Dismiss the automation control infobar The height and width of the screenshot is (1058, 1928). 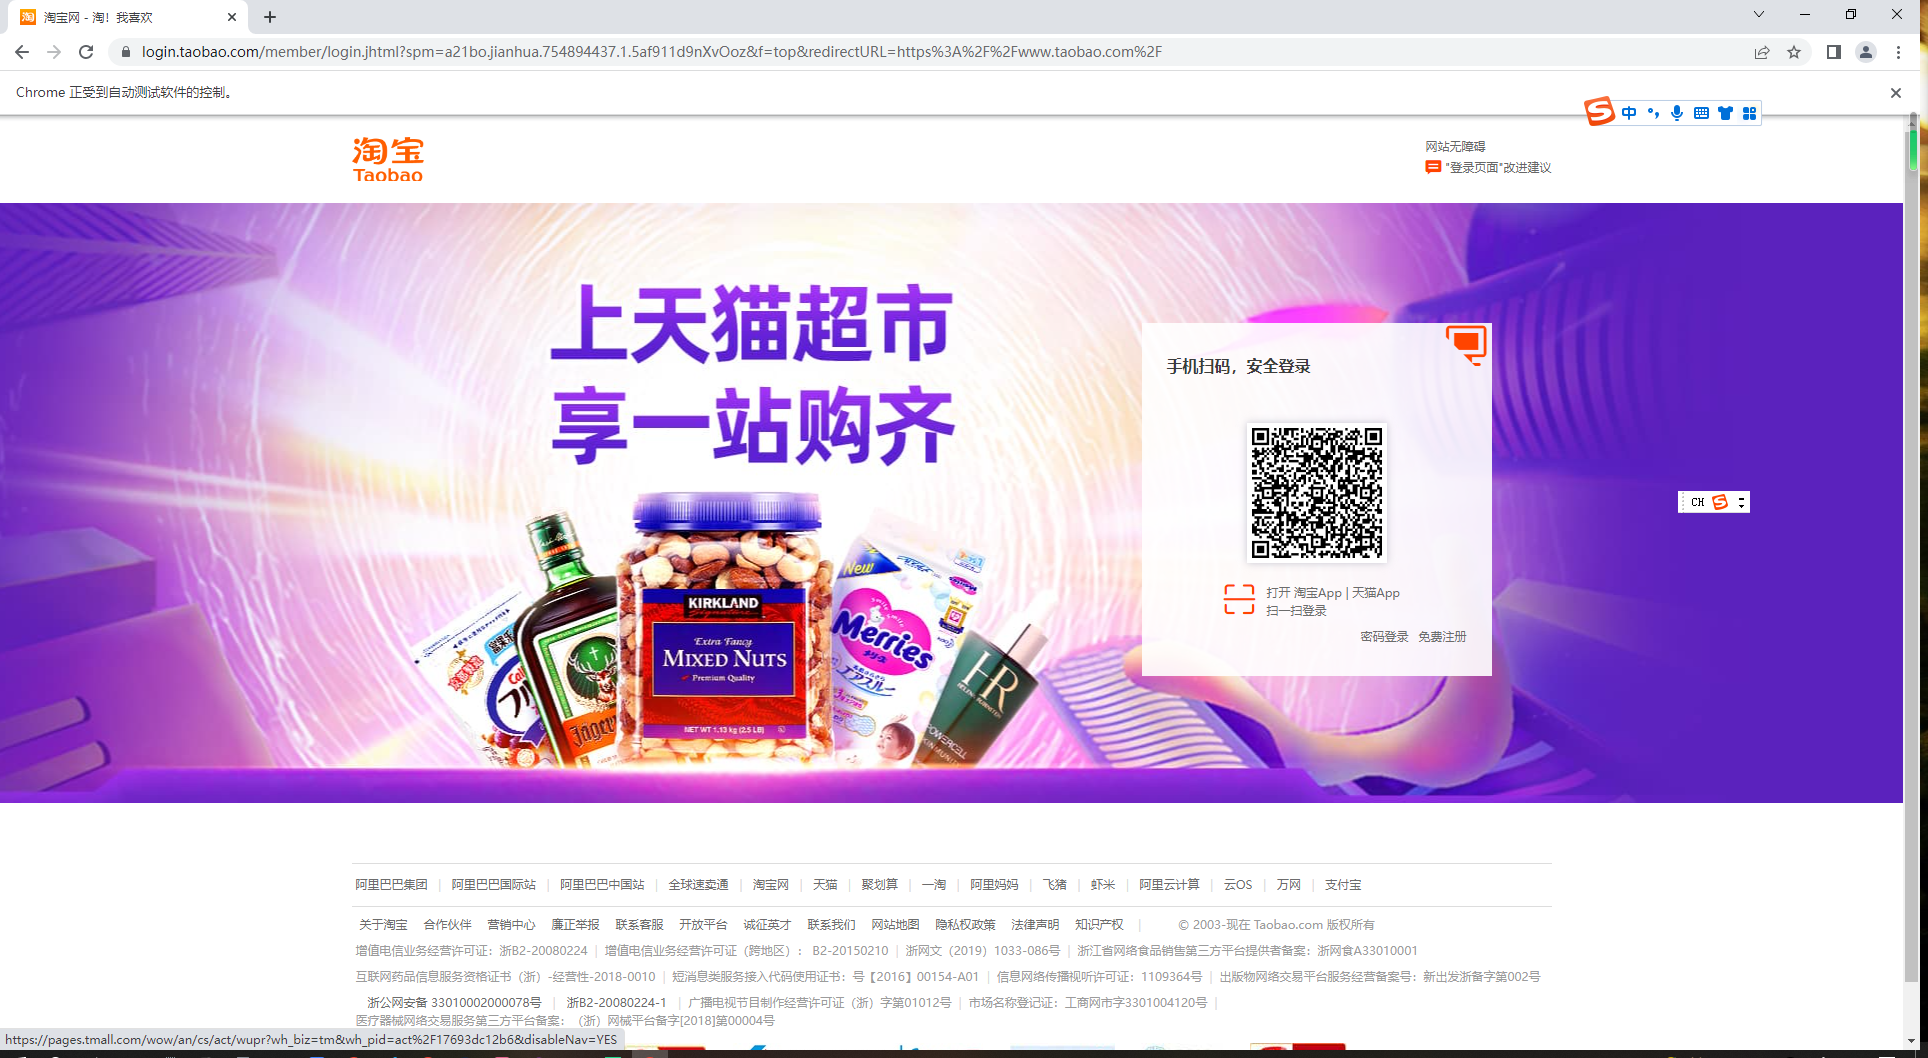1895,92
